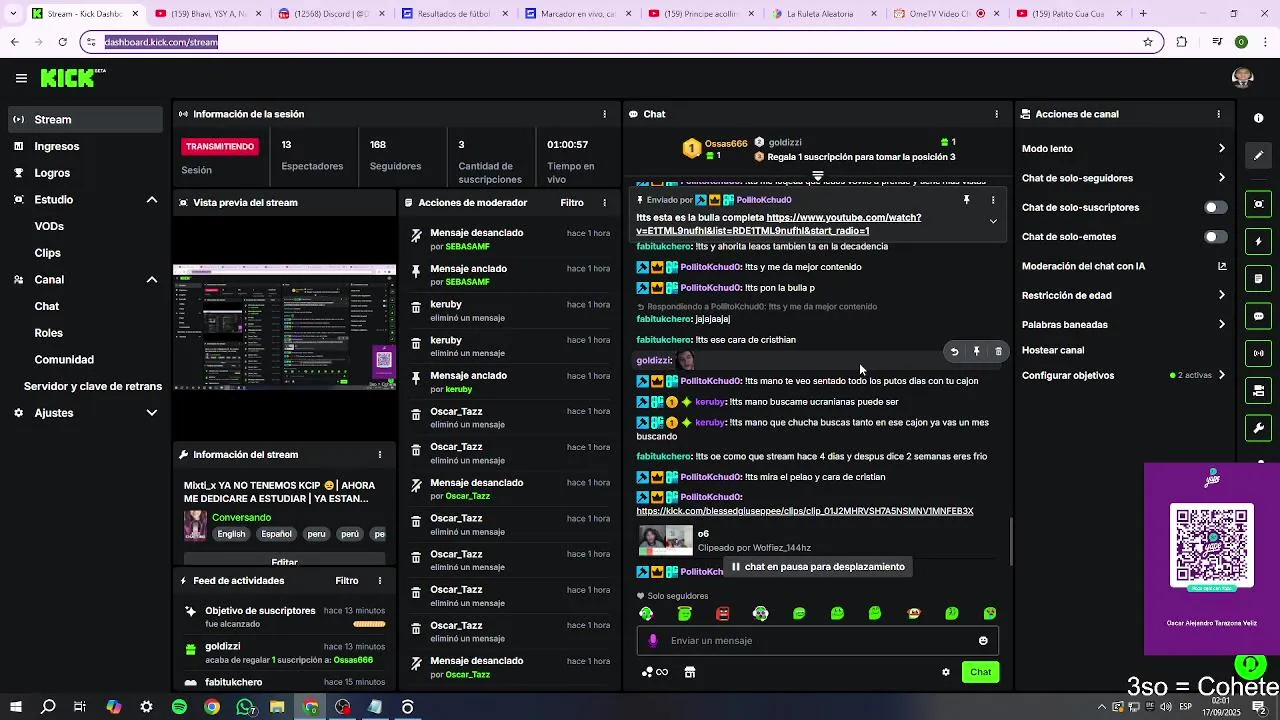1280x720 pixels.
Task: Expand the pinned message chevron
Action: (x=992, y=222)
